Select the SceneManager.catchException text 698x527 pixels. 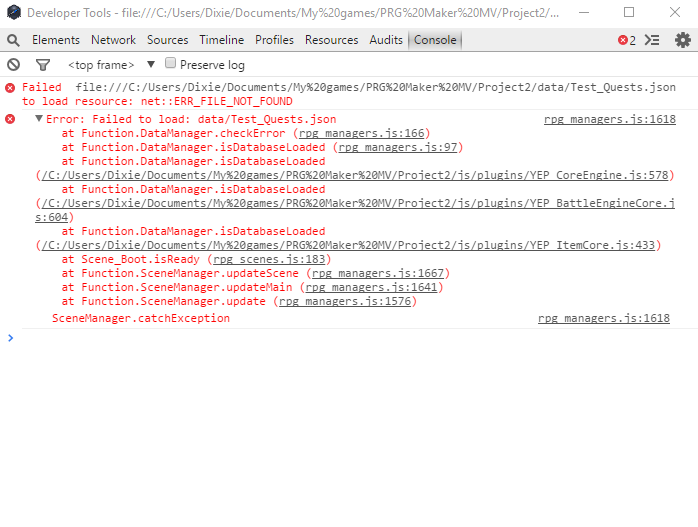tap(141, 318)
